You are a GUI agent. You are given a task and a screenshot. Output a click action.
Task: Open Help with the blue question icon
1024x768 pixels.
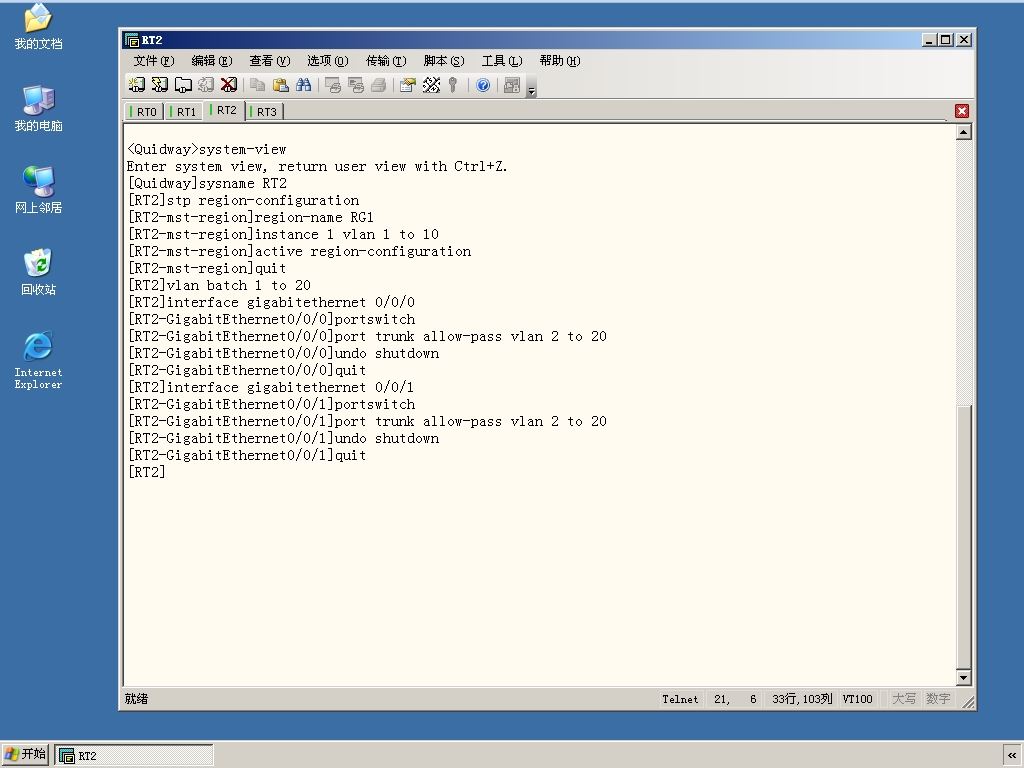483,85
